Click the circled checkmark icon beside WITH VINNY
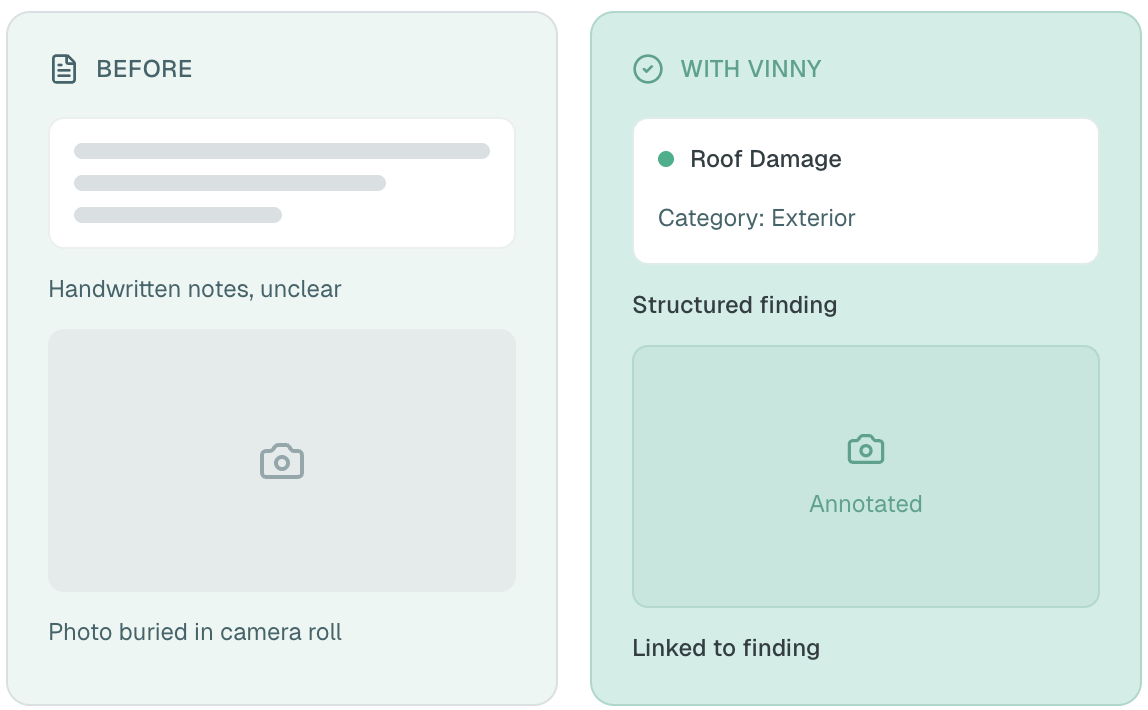 [648, 69]
